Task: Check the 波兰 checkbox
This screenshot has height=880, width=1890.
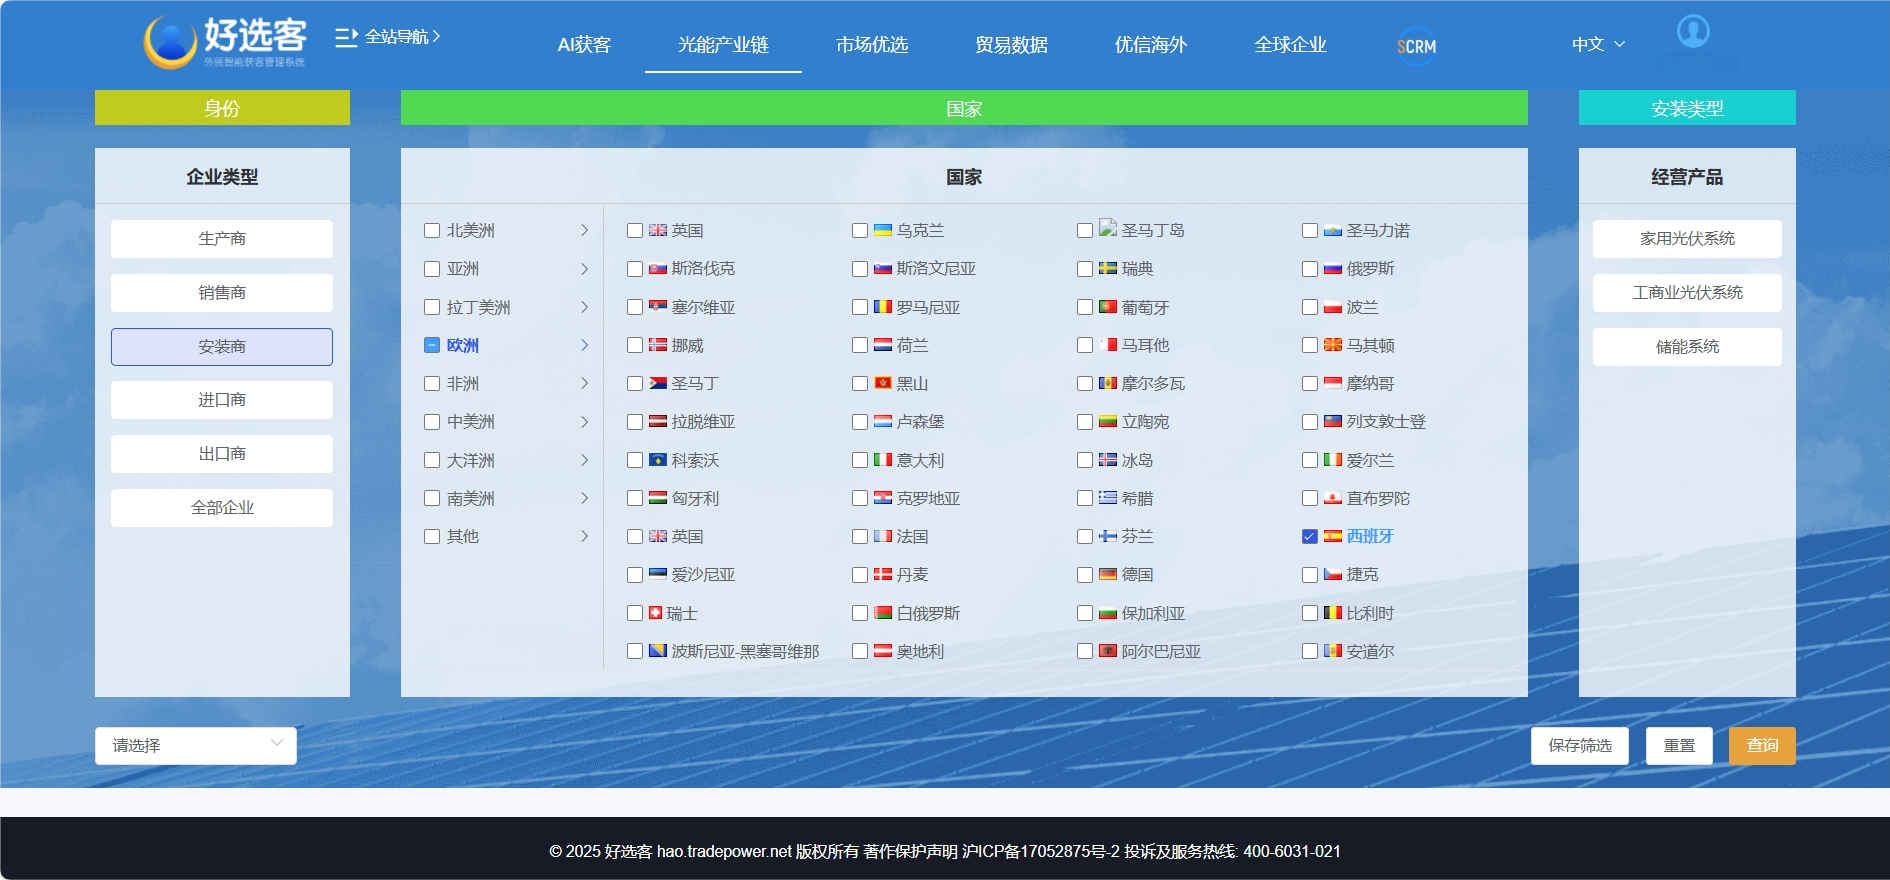Action: pos(1309,307)
